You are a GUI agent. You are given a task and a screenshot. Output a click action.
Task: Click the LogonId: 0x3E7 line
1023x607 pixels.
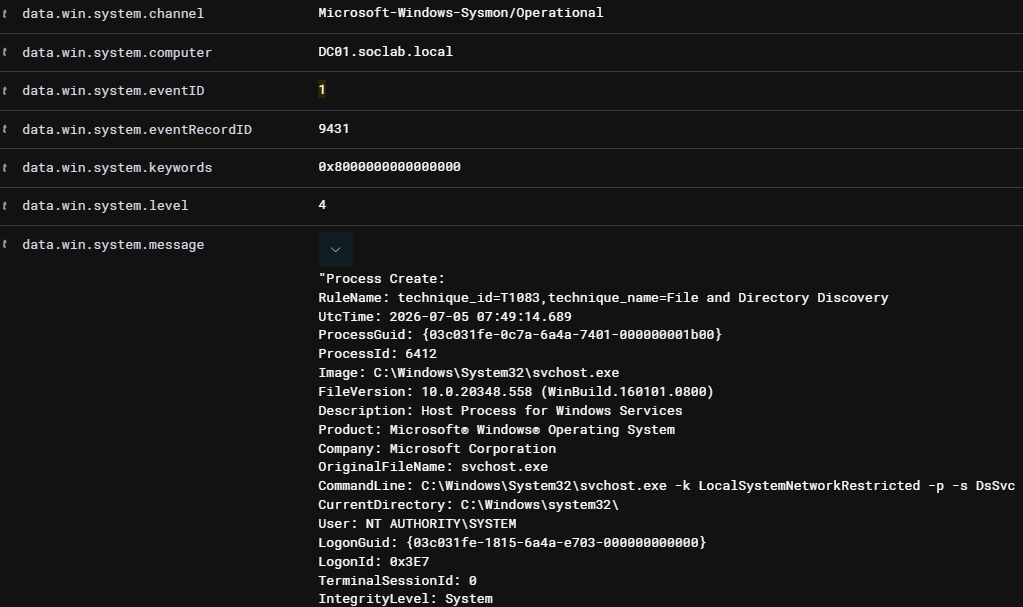click(374, 561)
